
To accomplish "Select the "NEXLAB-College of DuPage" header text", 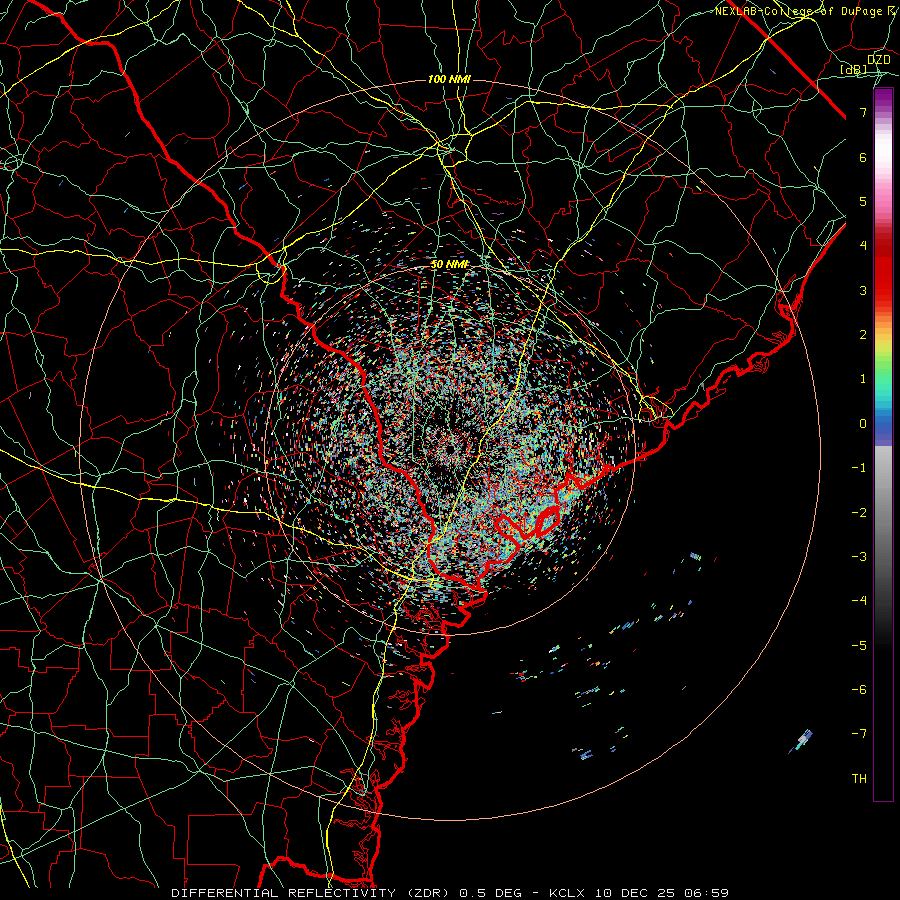I will 797,11.
